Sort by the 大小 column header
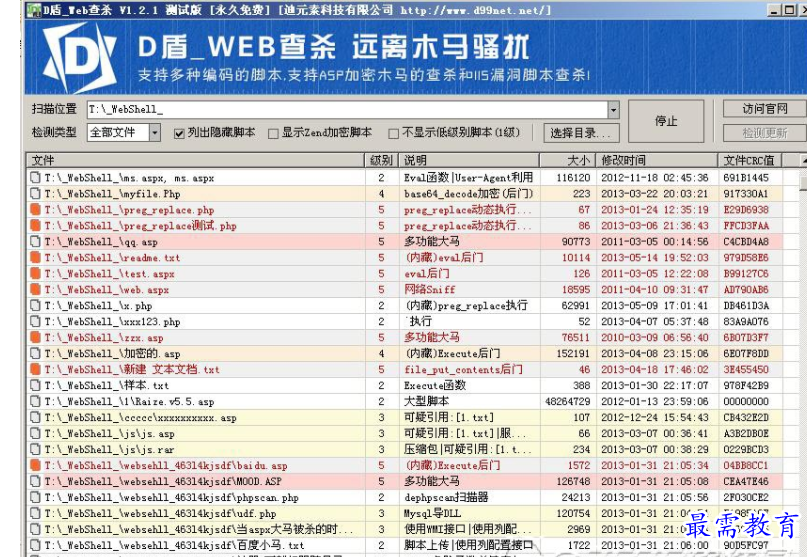This screenshot has width=807, height=557. point(568,160)
